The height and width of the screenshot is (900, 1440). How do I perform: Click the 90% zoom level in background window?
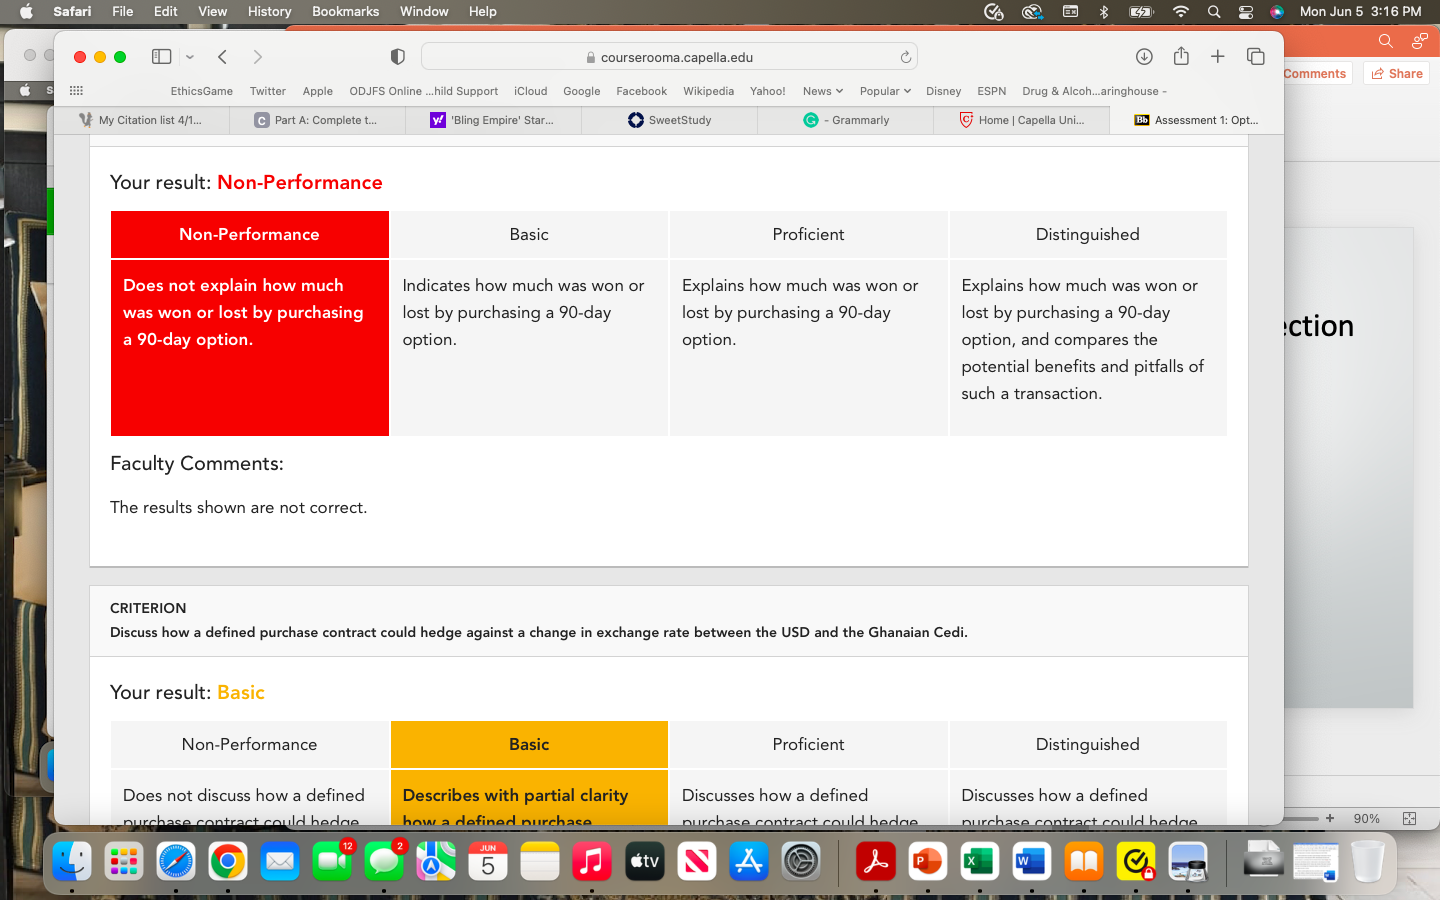(x=1366, y=818)
